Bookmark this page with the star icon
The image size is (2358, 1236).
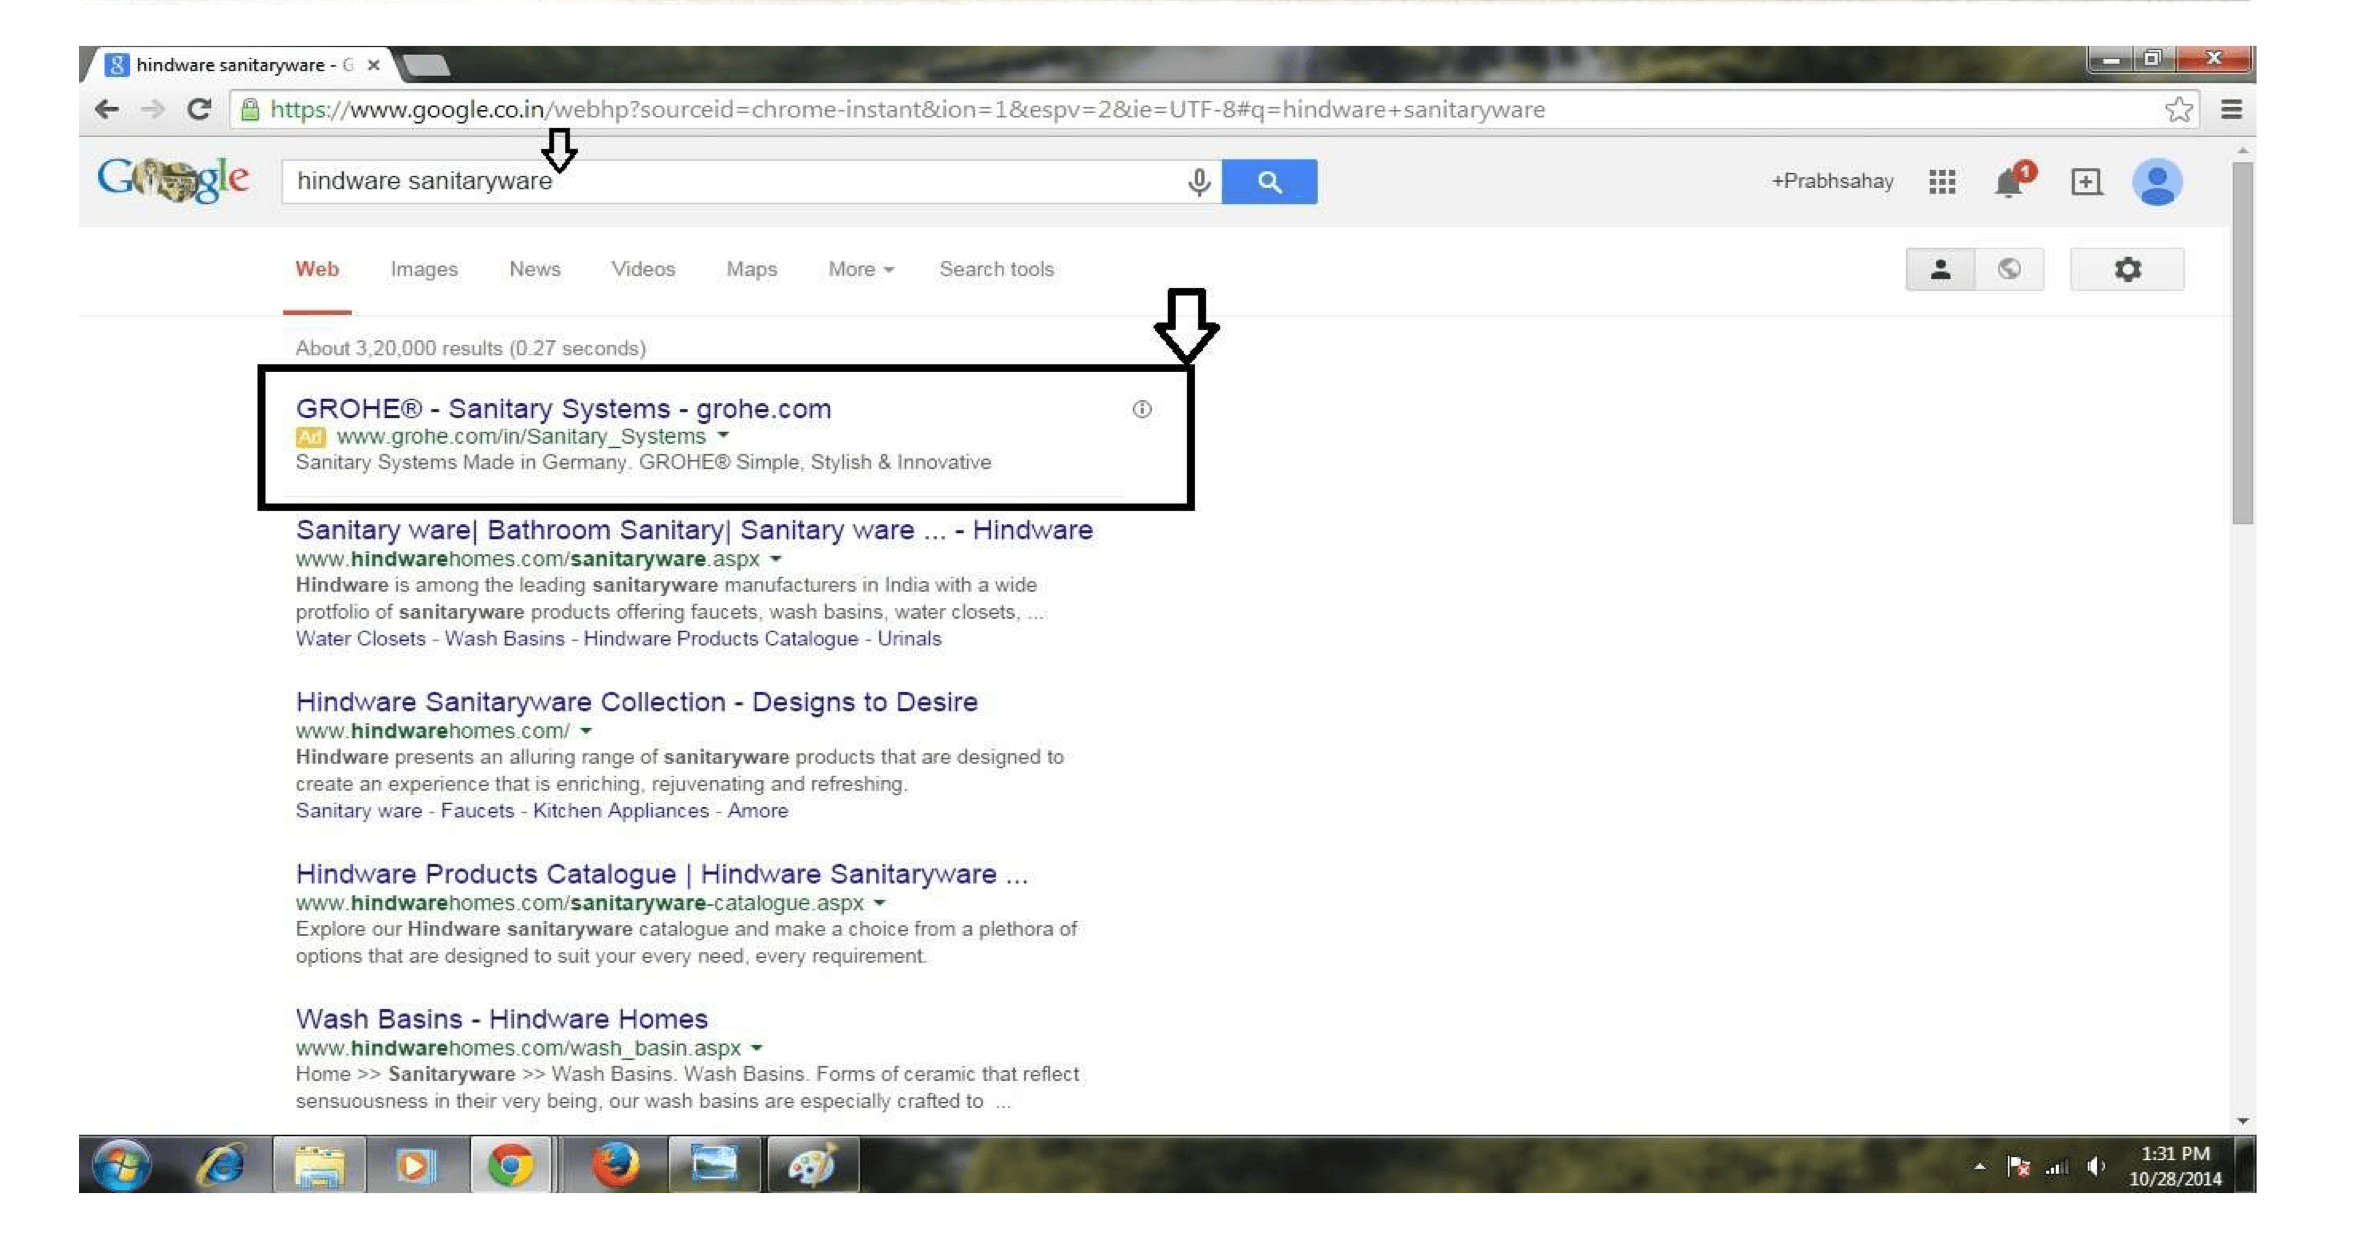tap(2178, 109)
